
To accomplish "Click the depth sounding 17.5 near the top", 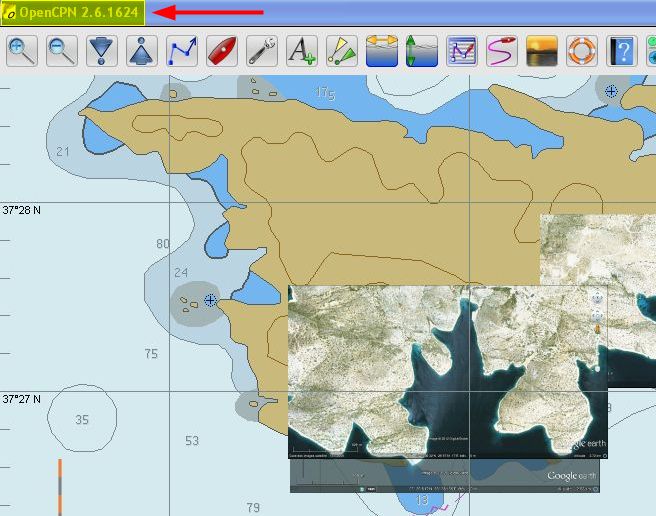I will pos(325,93).
